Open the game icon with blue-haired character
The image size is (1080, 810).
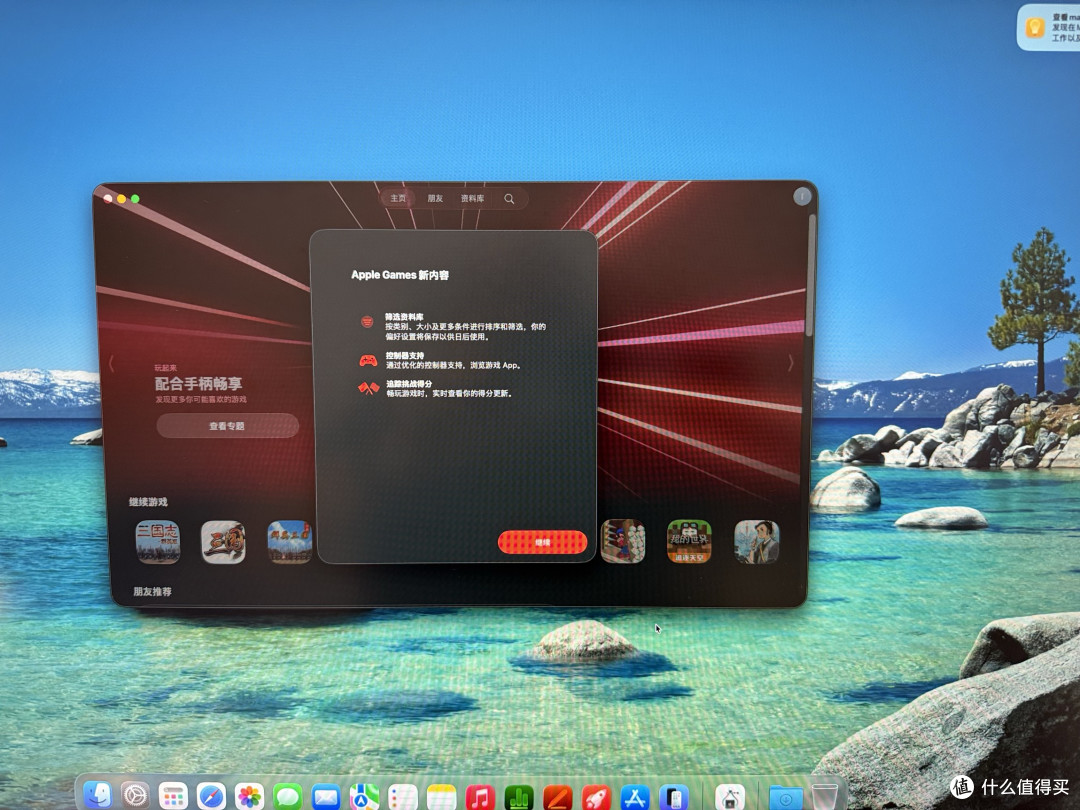(623, 541)
